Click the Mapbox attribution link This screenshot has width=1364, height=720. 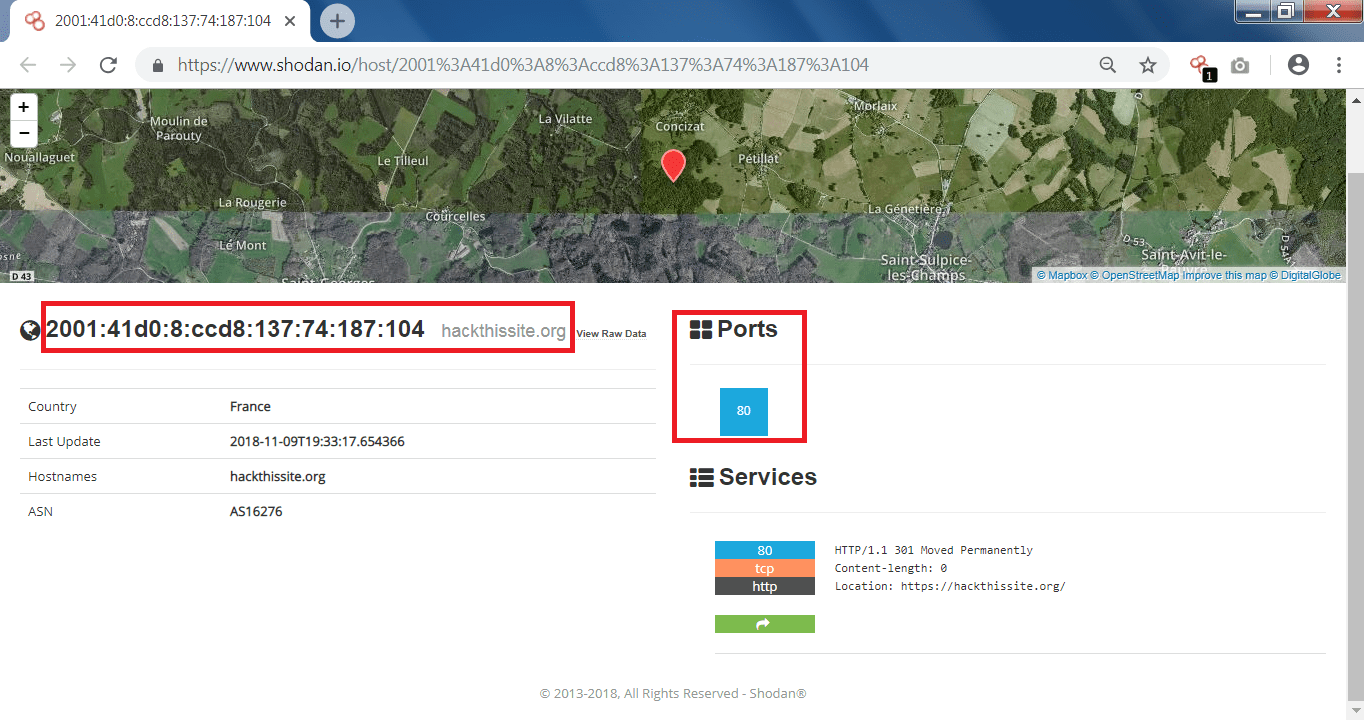[x=1062, y=275]
